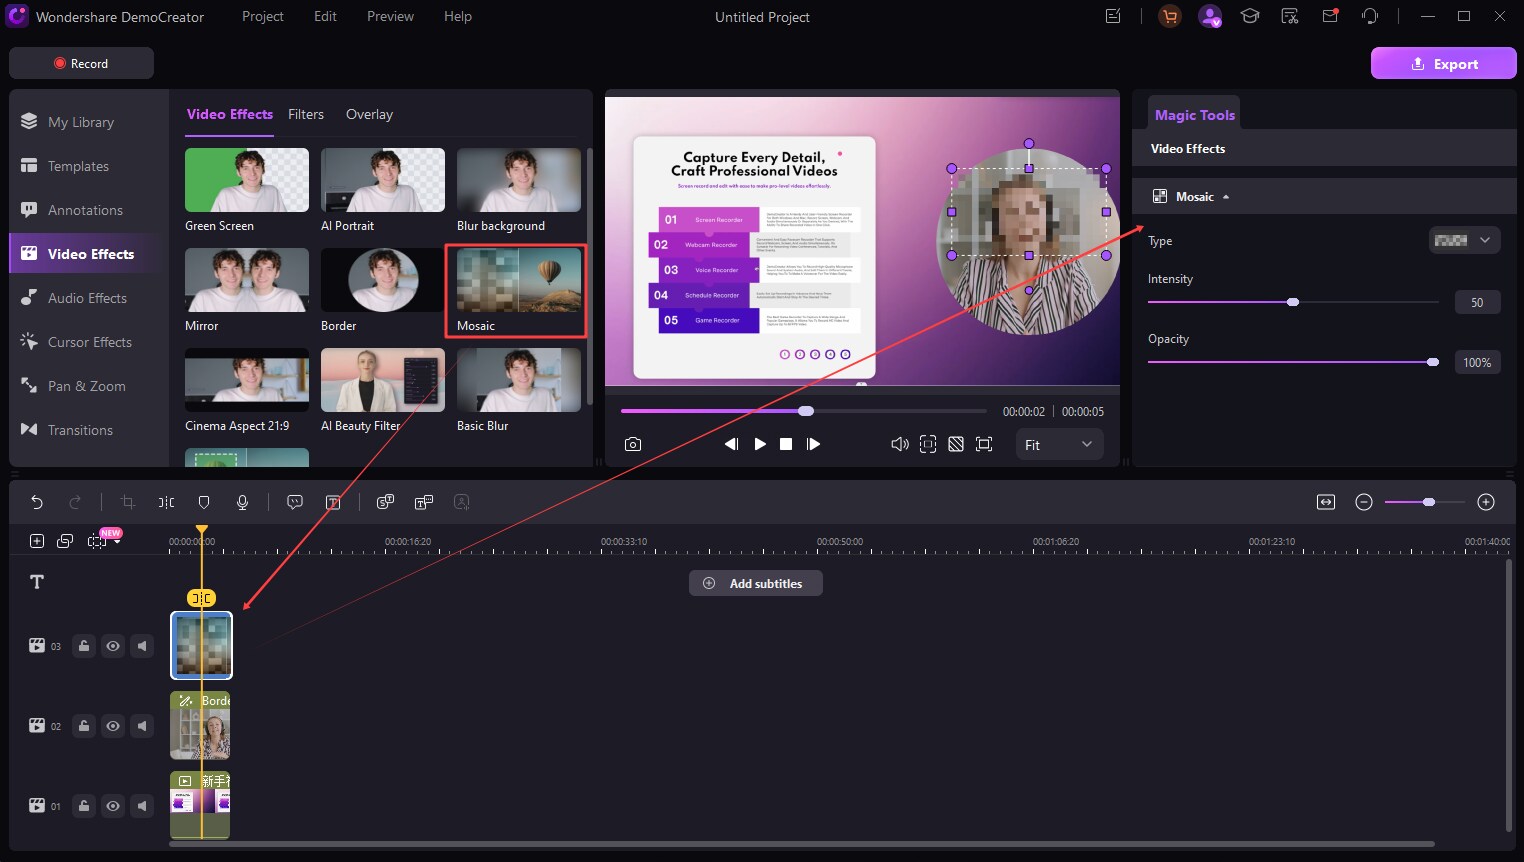Viewport: 1524px width, 862px height.
Task: Toggle lock on track 01
Action: point(84,806)
